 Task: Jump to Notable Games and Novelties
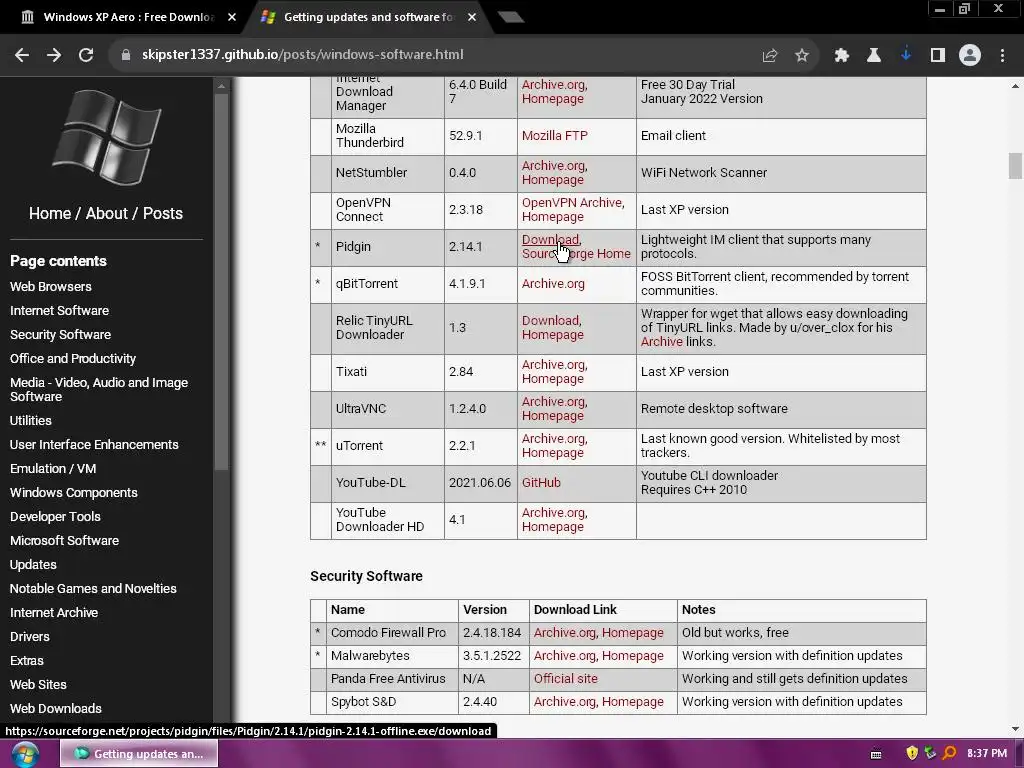(x=93, y=589)
